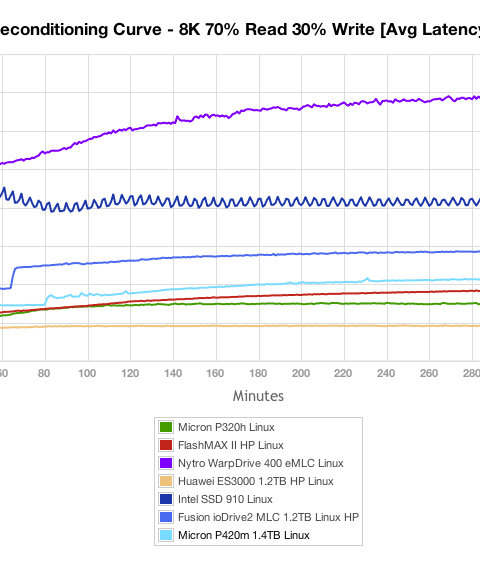Click the x-axis tick label 180

[258, 373]
